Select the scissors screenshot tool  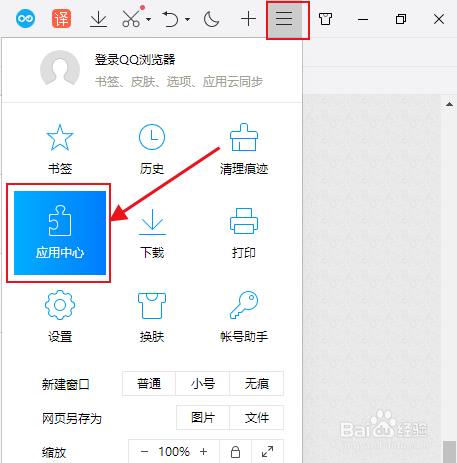[131, 19]
